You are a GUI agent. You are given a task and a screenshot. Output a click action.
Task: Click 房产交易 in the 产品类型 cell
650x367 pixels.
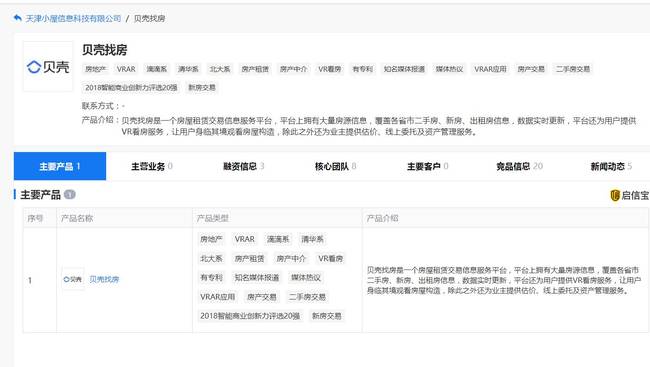pos(261,297)
